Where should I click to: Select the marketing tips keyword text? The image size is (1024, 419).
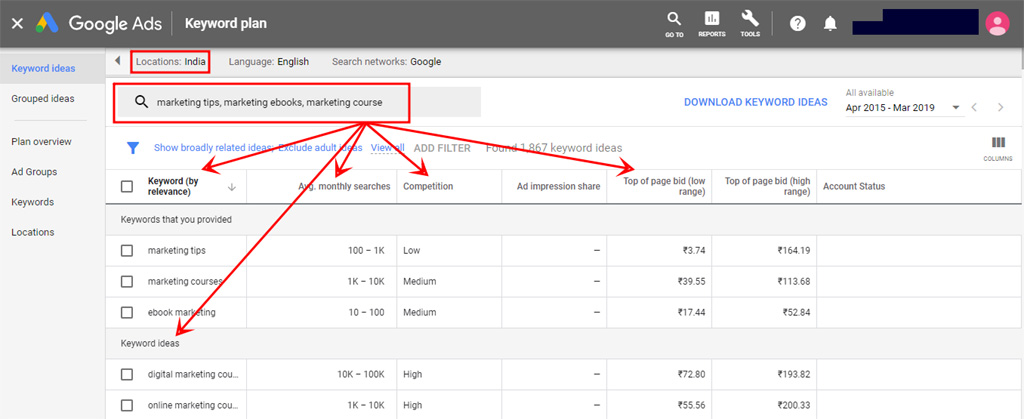tap(176, 251)
